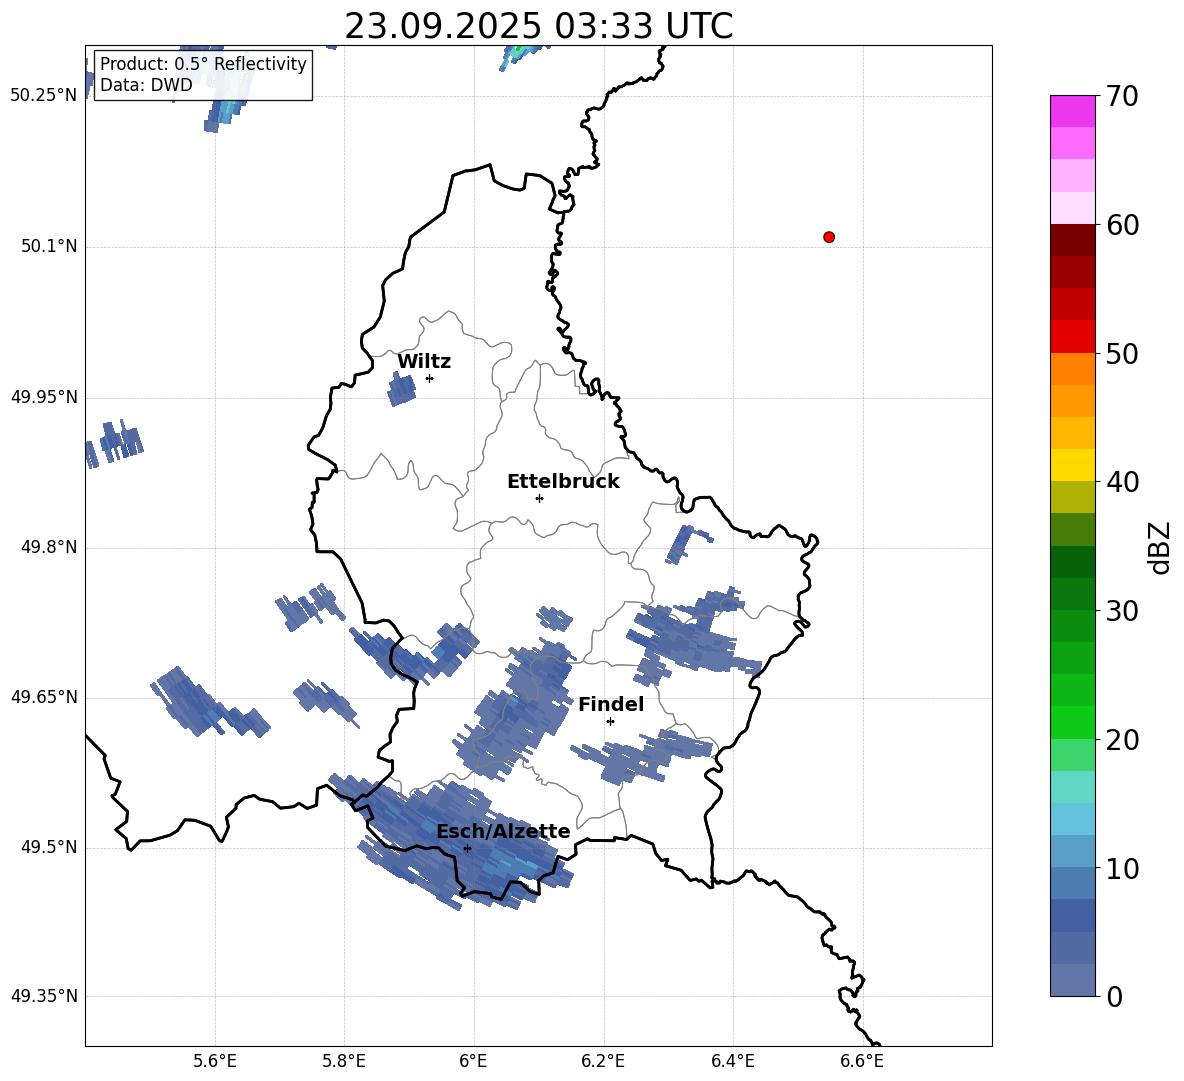The height and width of the screenshot is (1081, 1184).
Task: Click the dark maroon swatch just below 60 dBZ
Action: click(x=1073, y=241)
